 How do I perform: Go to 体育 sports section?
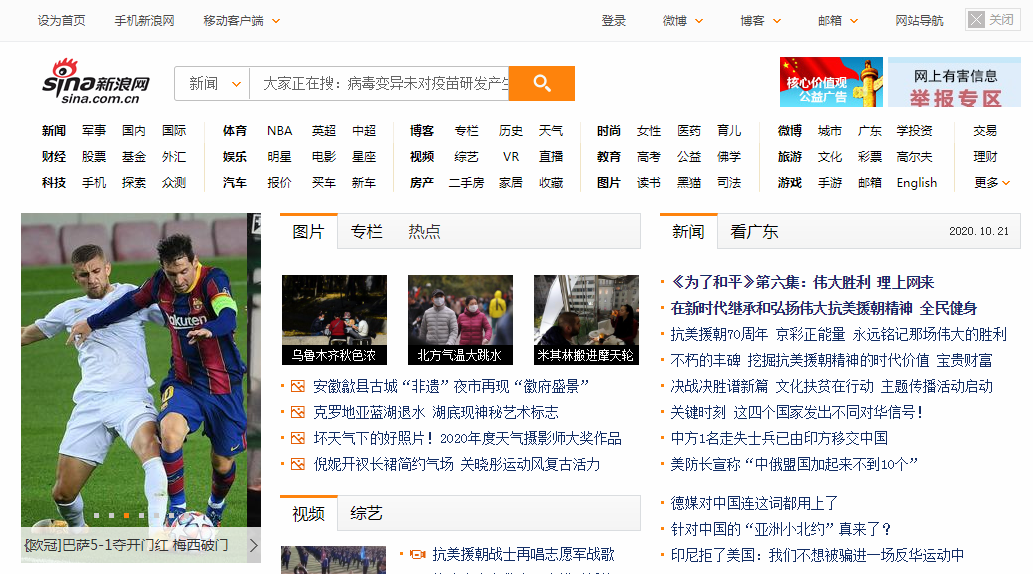(x=235, y=130)
